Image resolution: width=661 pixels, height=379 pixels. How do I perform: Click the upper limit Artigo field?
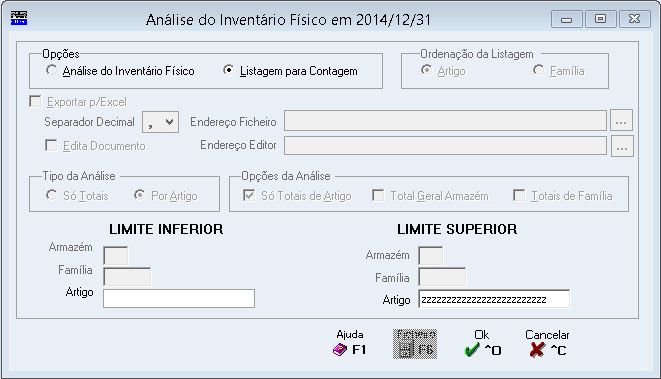tap(494, 299)
